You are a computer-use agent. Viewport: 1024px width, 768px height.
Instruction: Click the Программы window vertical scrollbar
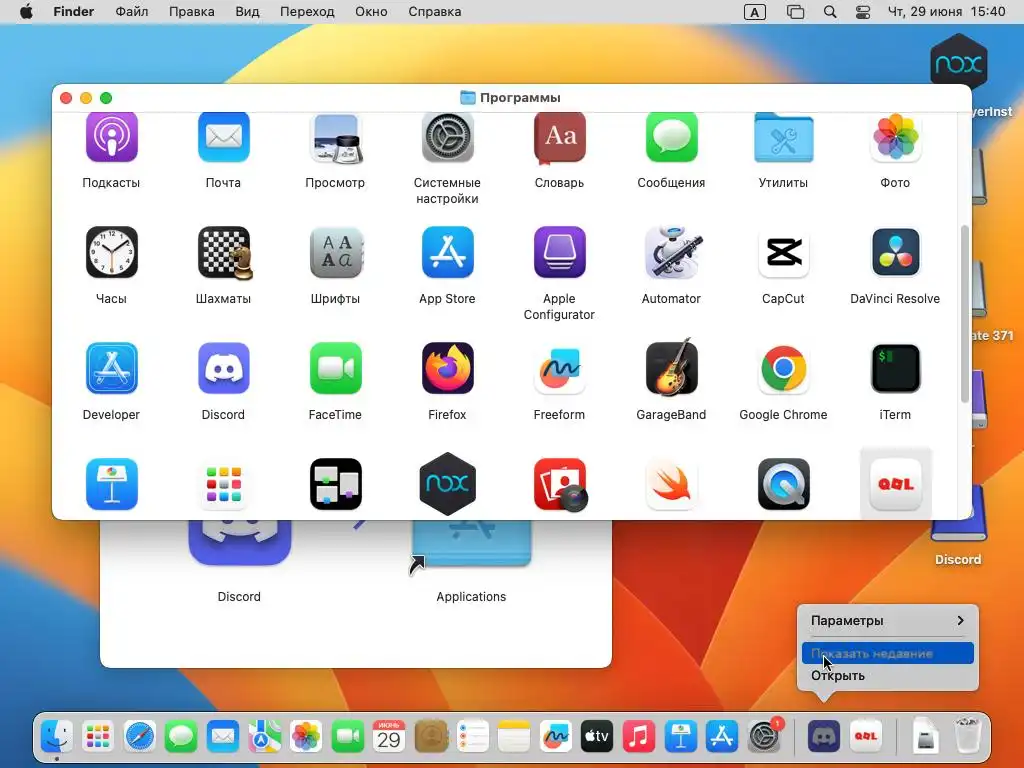(965, 314)
